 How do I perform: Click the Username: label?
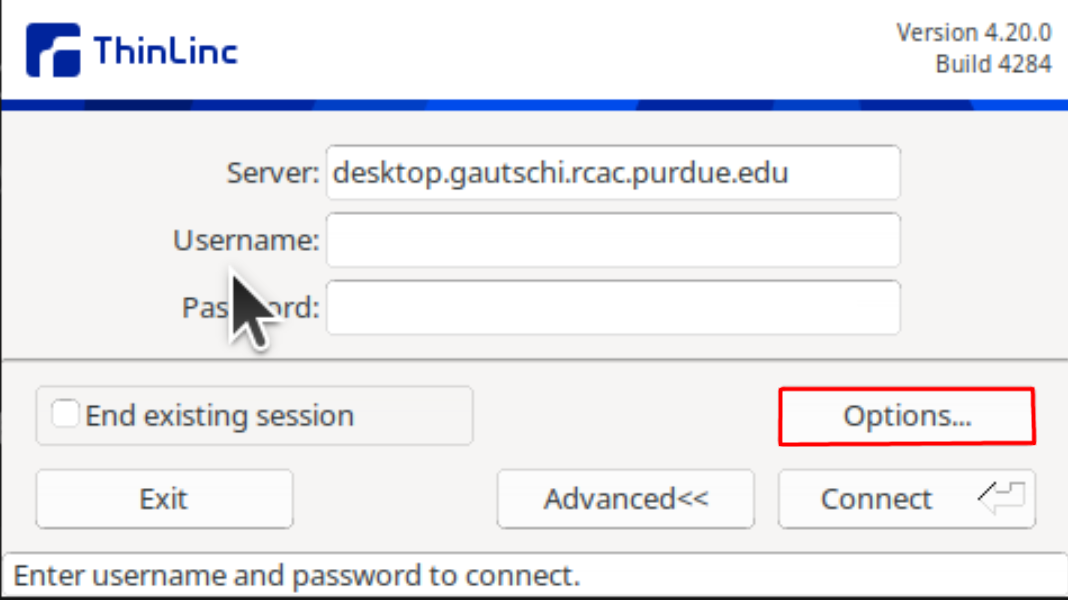tap(246, 240)
